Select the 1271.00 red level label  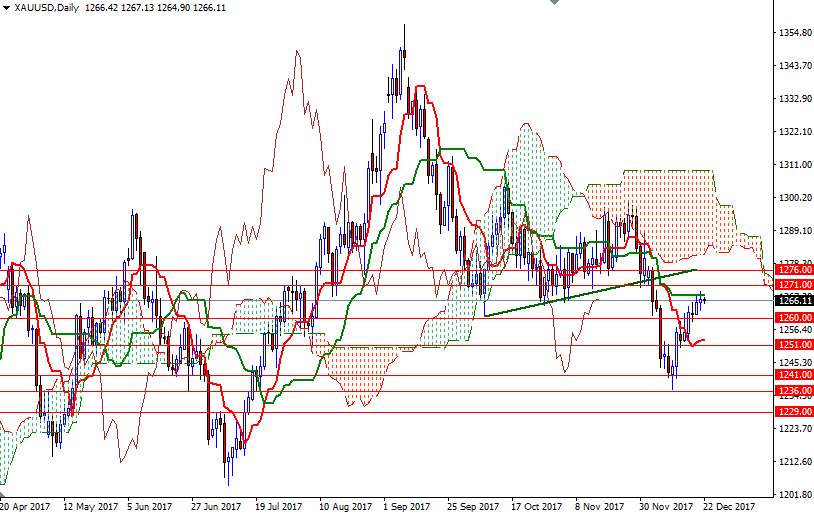(793, 285)
